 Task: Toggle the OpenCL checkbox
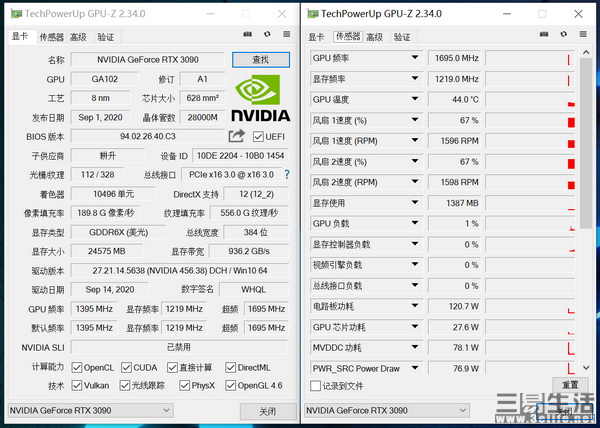(77, 368)
